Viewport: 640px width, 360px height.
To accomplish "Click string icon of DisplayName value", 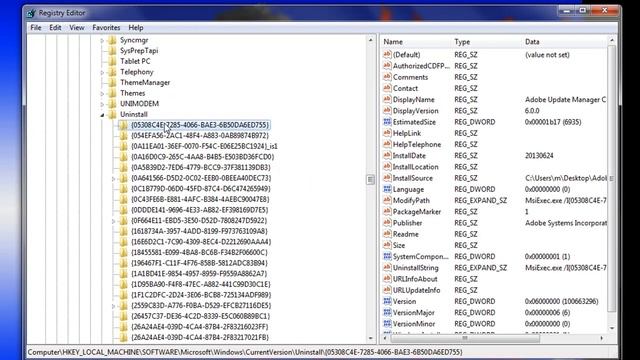I will [387, 99].
